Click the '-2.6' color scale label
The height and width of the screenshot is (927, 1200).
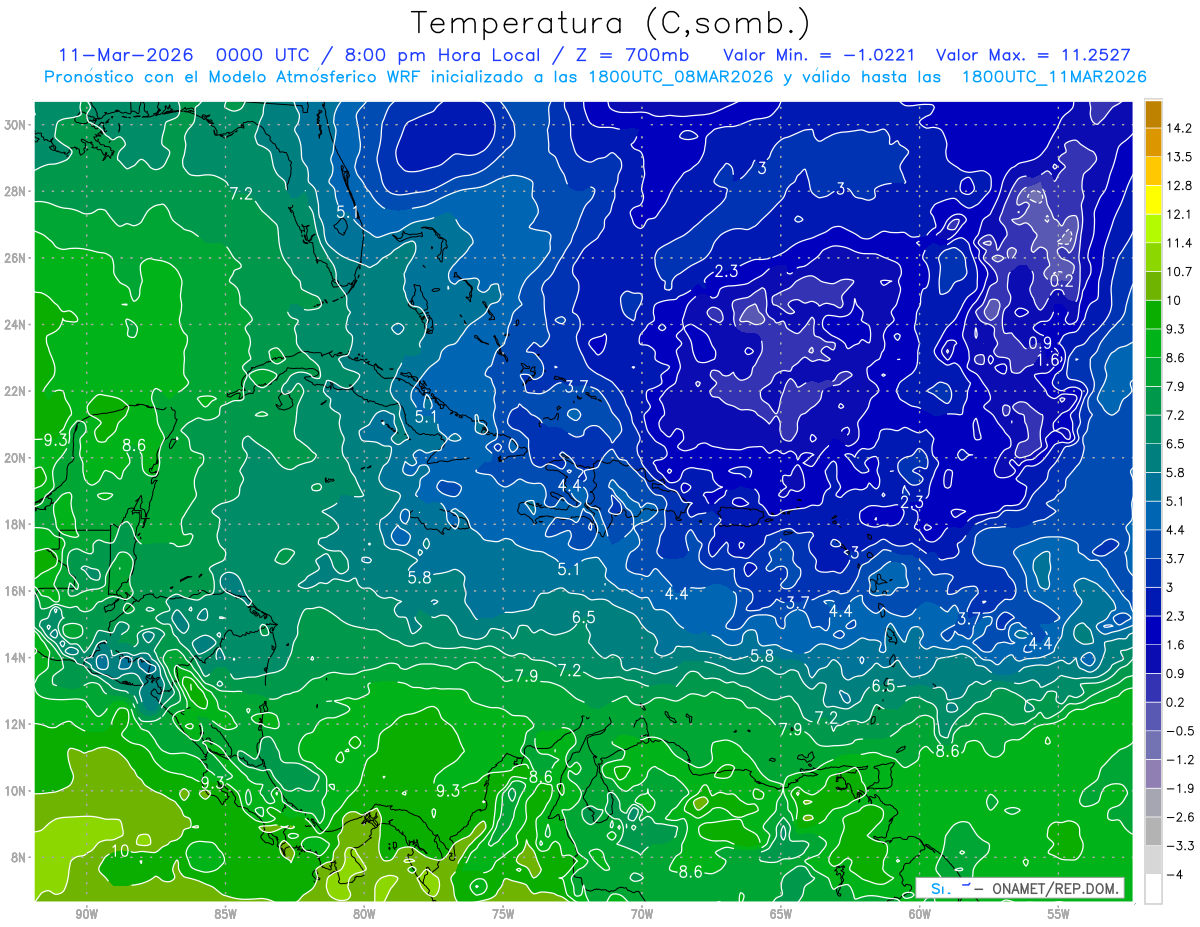click(x=1180, y=817)
